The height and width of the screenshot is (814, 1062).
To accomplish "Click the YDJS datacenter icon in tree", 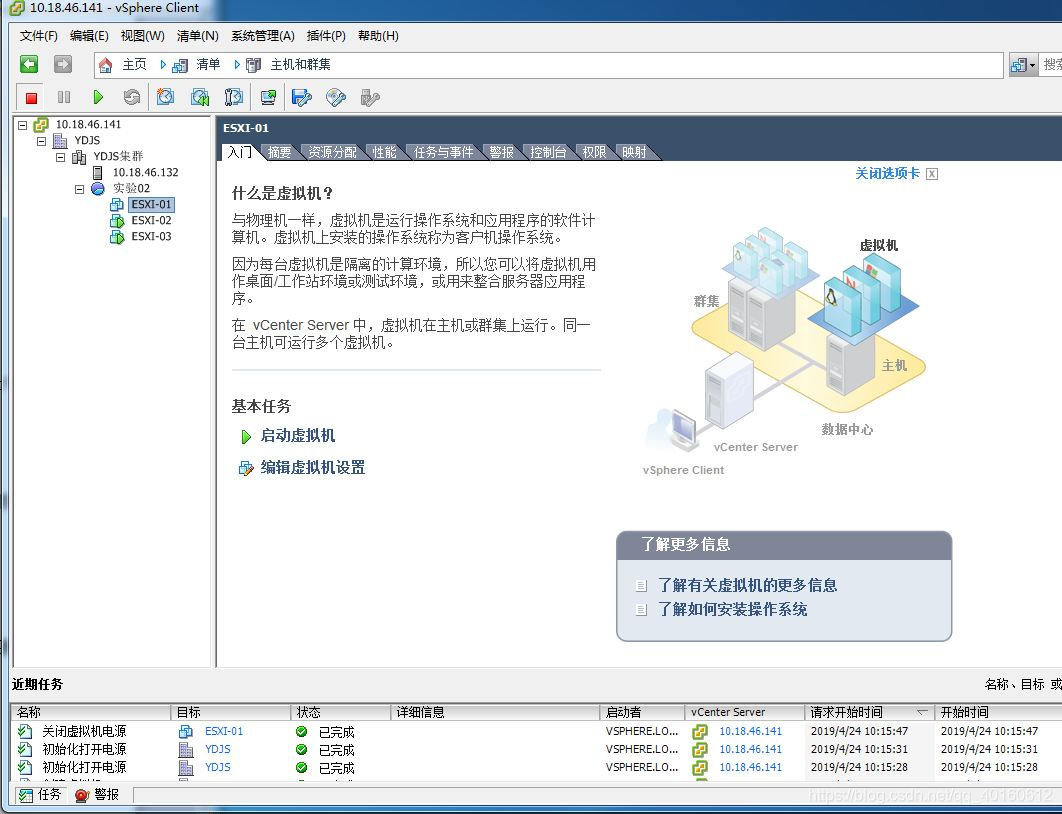I will click(x=60, y=140).
